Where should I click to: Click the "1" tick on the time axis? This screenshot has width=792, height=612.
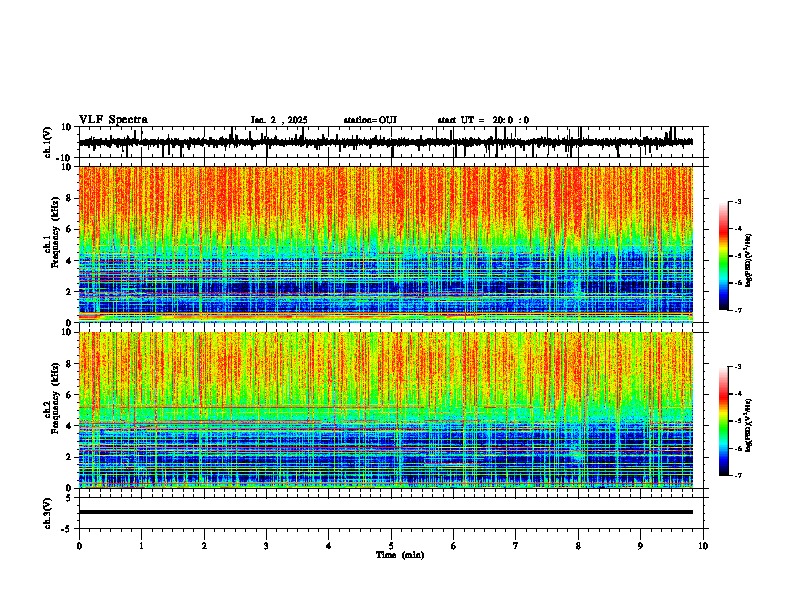[141, 546]
